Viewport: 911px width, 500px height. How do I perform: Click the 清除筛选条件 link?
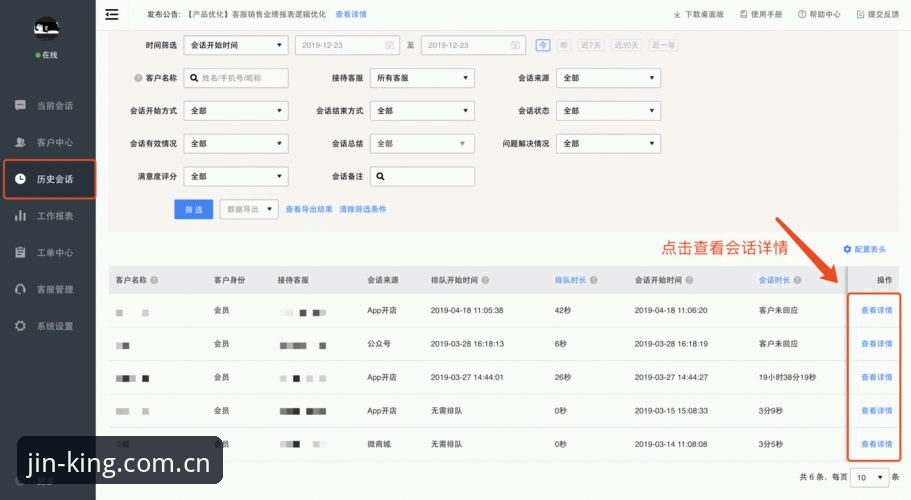(363, 209)
